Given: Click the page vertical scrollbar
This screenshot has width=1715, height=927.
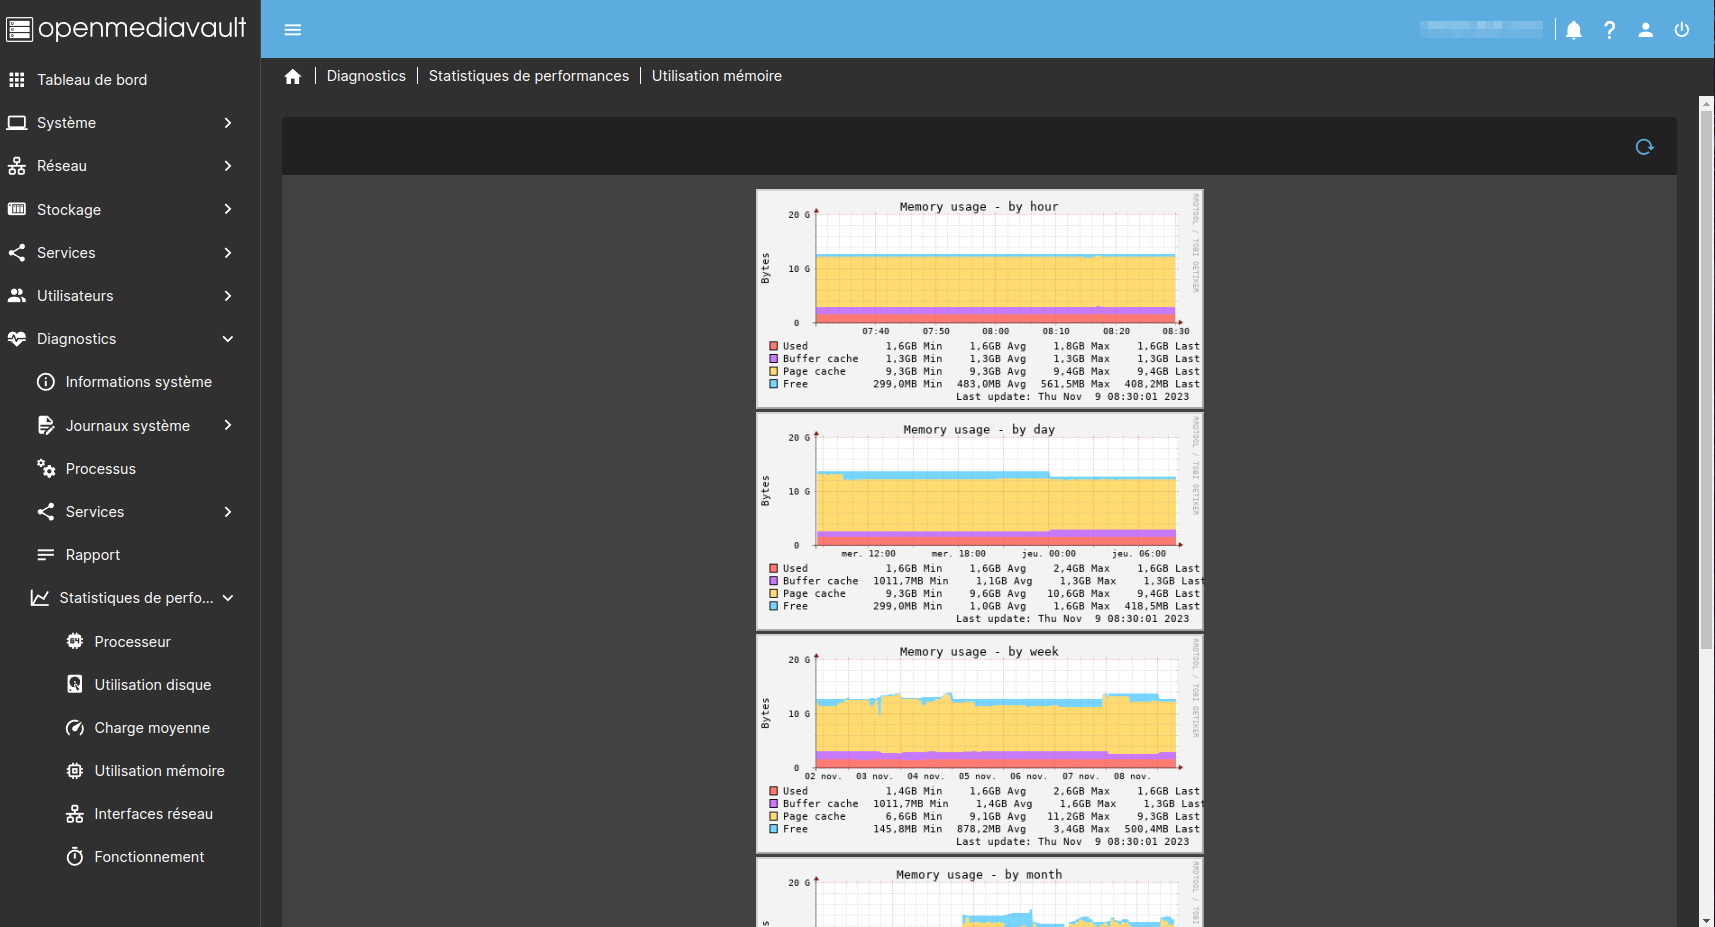Looking at the screenshot, I should [1706, 380].
